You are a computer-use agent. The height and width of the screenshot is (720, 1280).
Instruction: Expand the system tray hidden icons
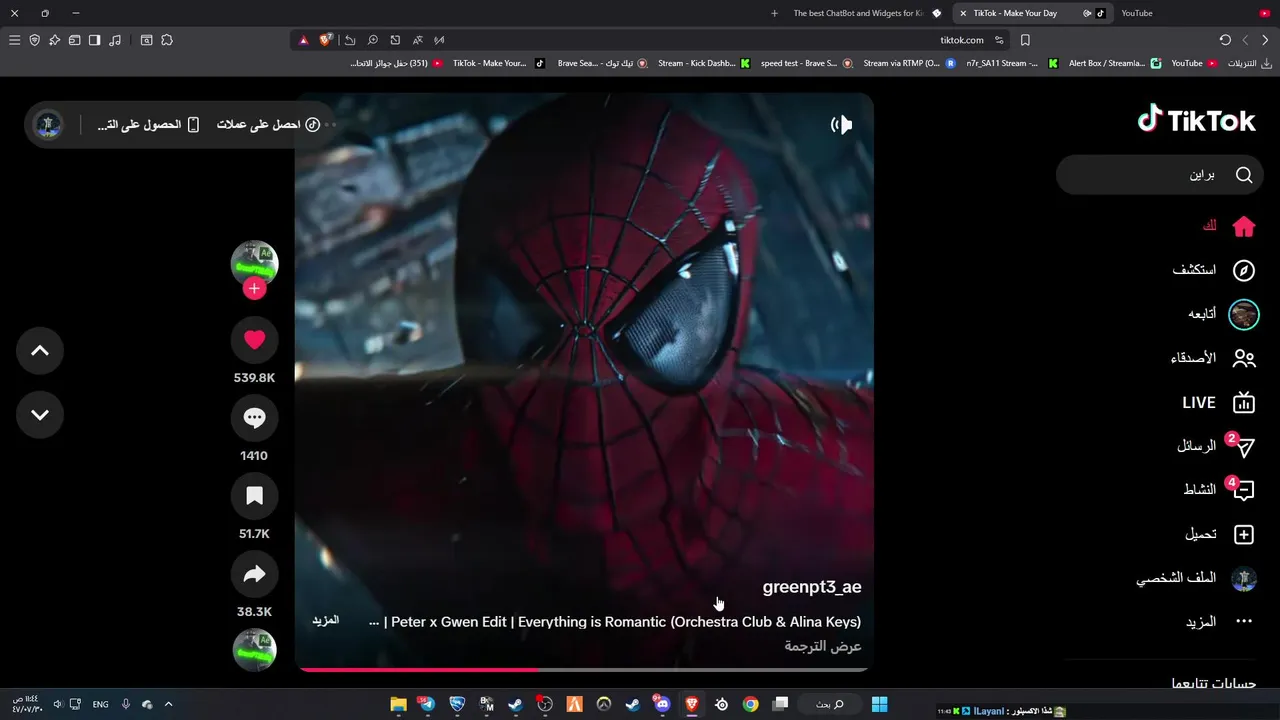click(x=168, y=704)
